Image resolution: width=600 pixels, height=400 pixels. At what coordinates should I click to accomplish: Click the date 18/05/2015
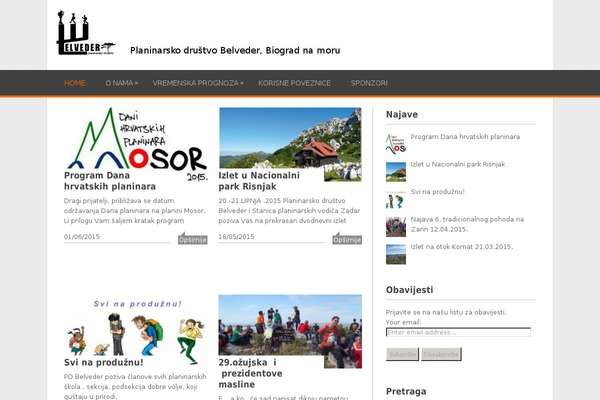(x=236, y=237)
